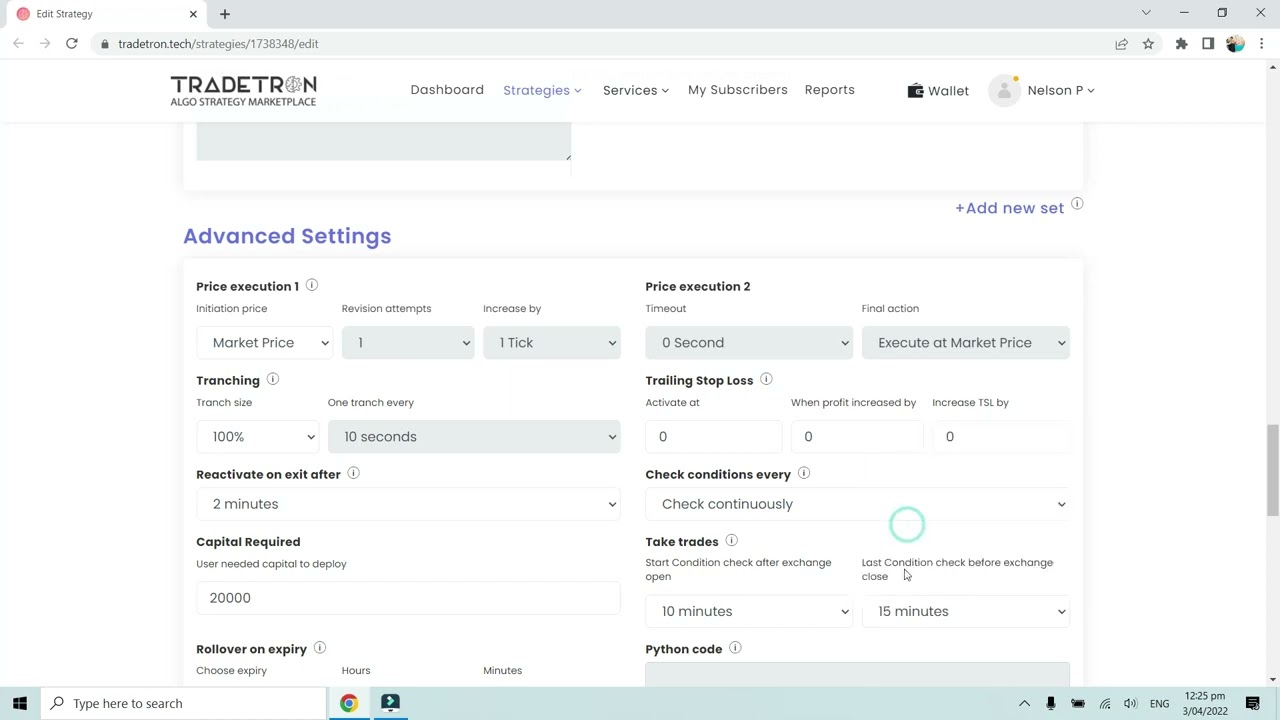
Task: Open Start Condition check 10 minutes dropdown
Action: coord(749,611)
